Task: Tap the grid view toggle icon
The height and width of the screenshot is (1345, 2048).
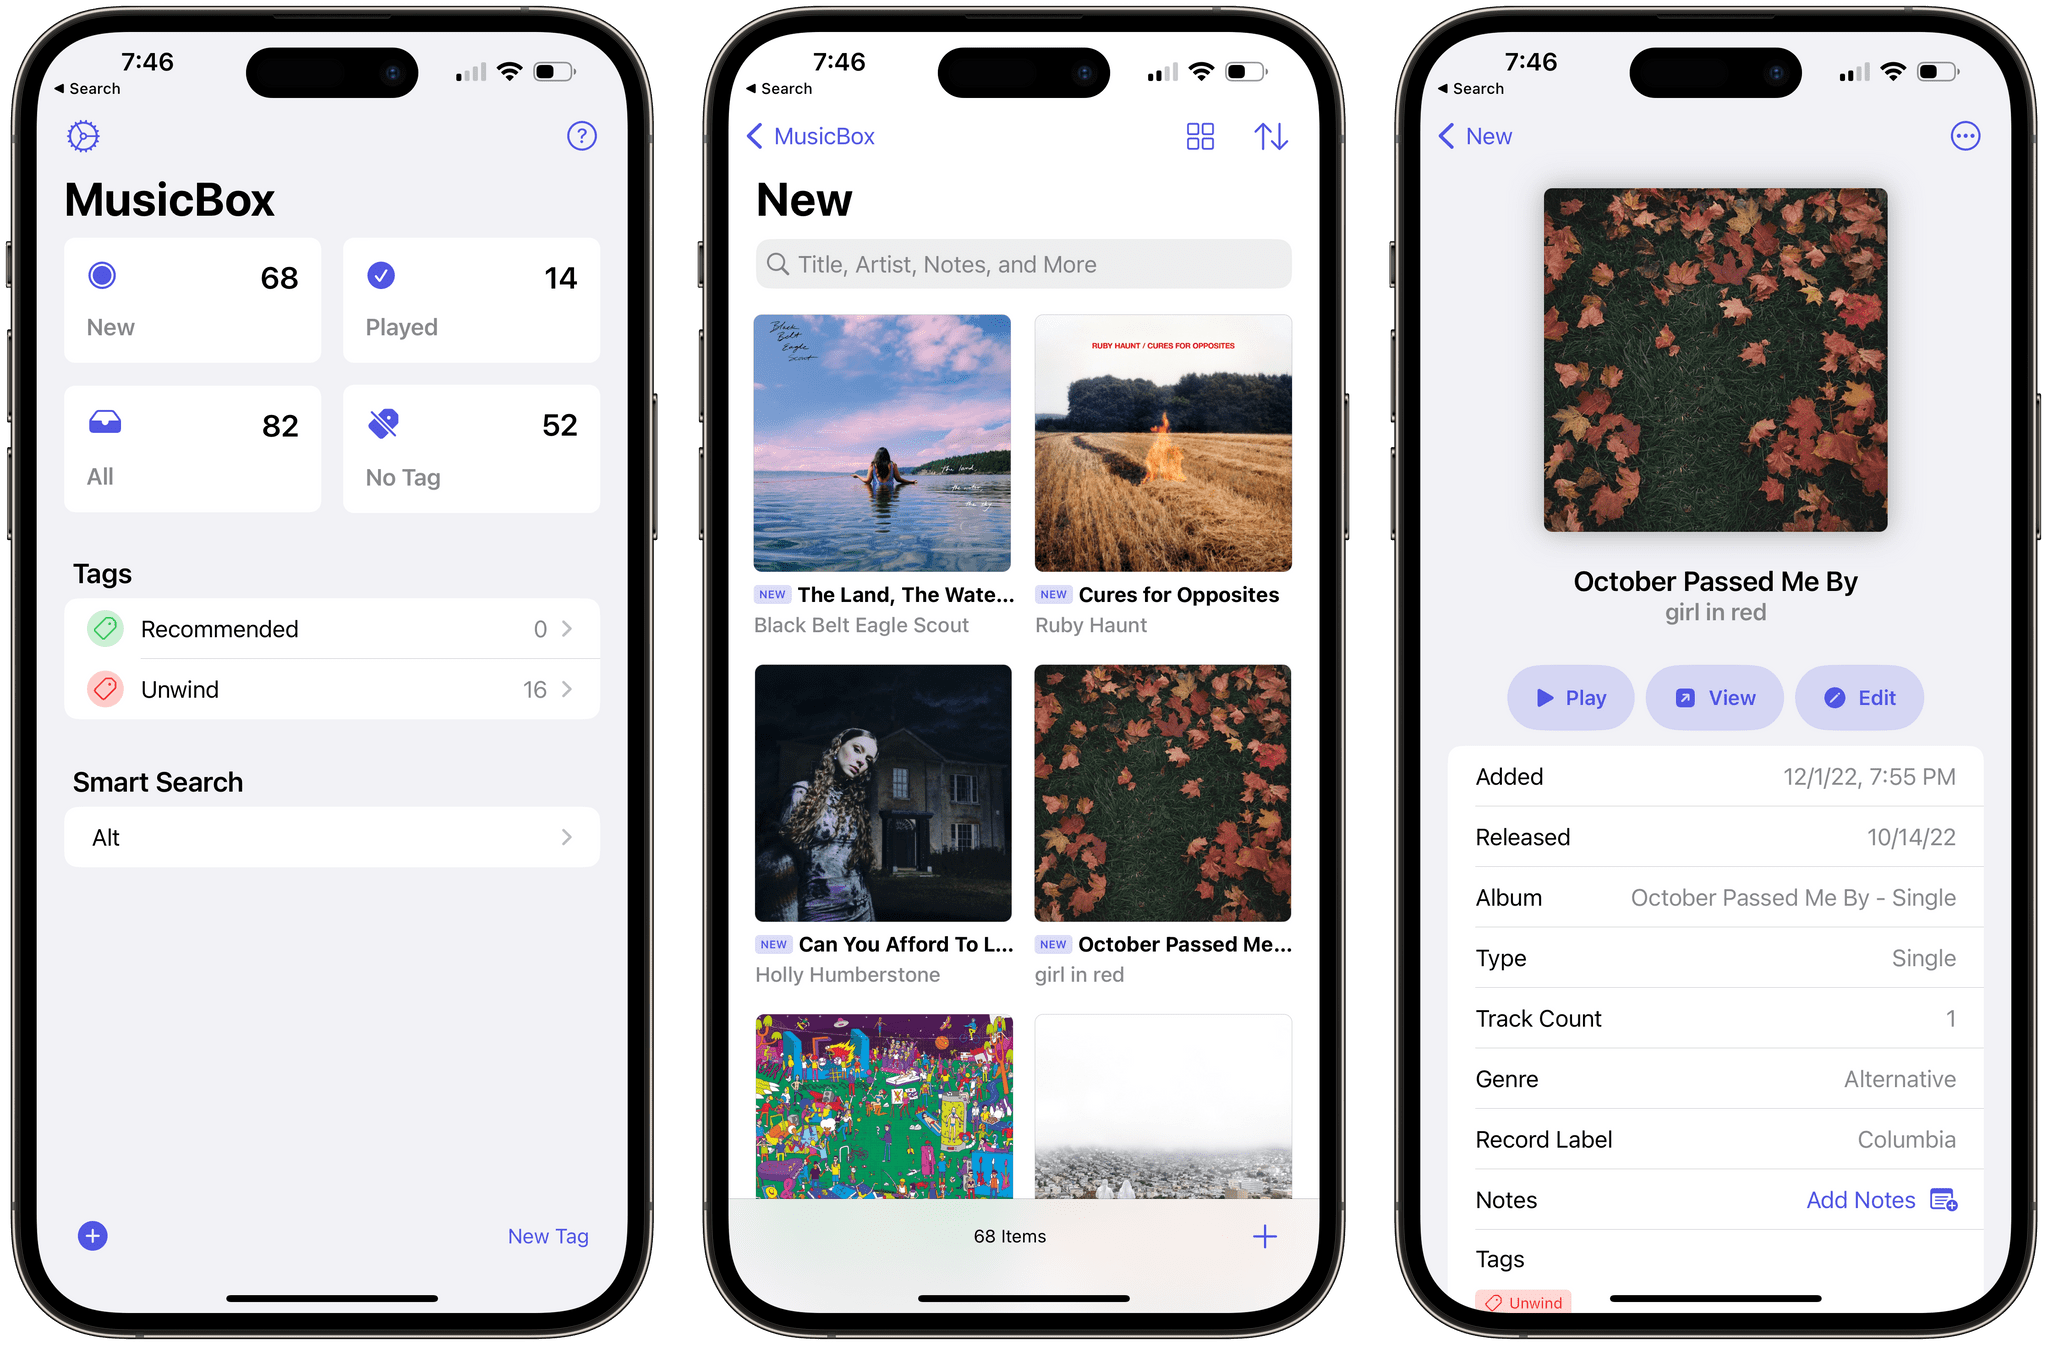Action: point(1200,135)
